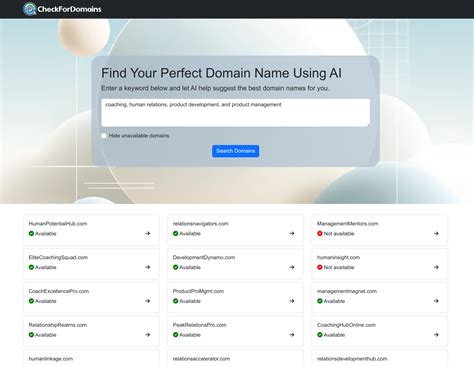Select the relationsaccelerator.com domain name
This screenshot has height=366, width=474.
201,359
